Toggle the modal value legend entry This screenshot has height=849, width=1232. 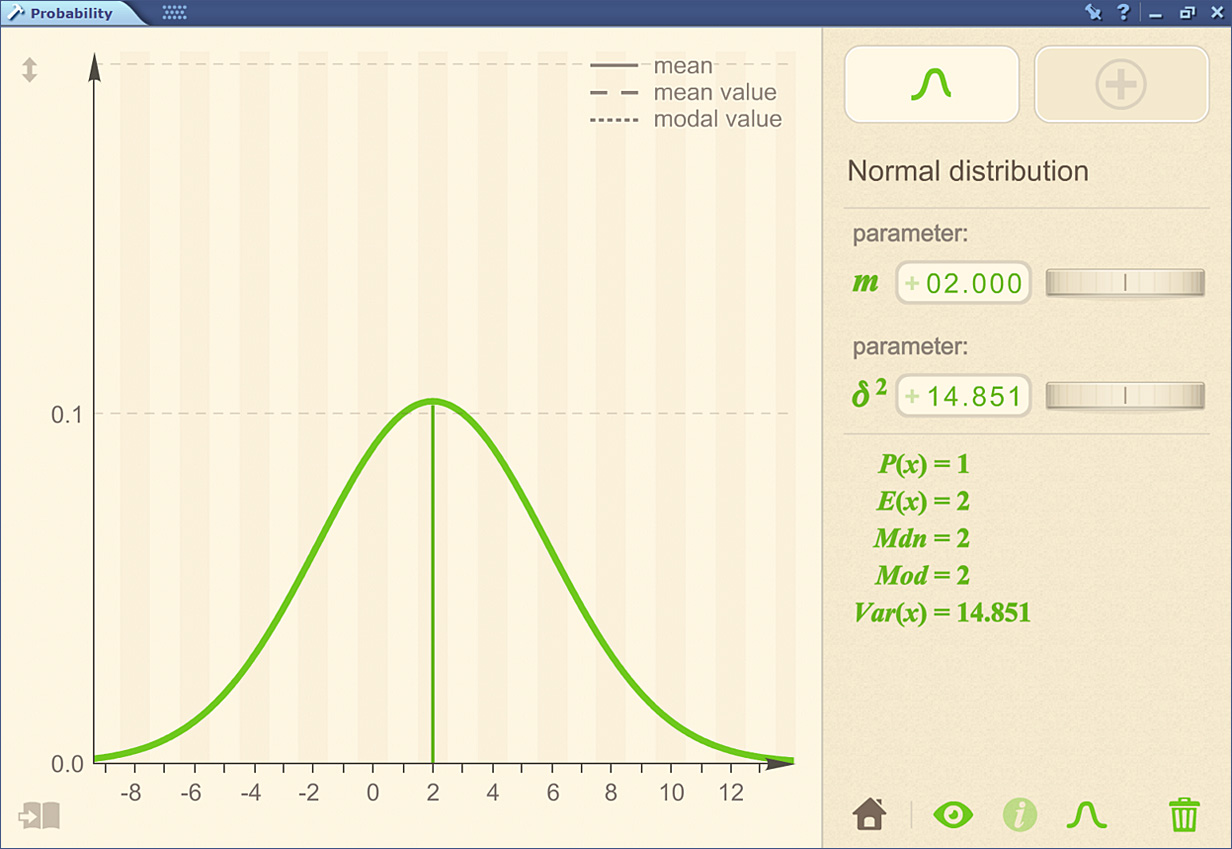[717, 119]
